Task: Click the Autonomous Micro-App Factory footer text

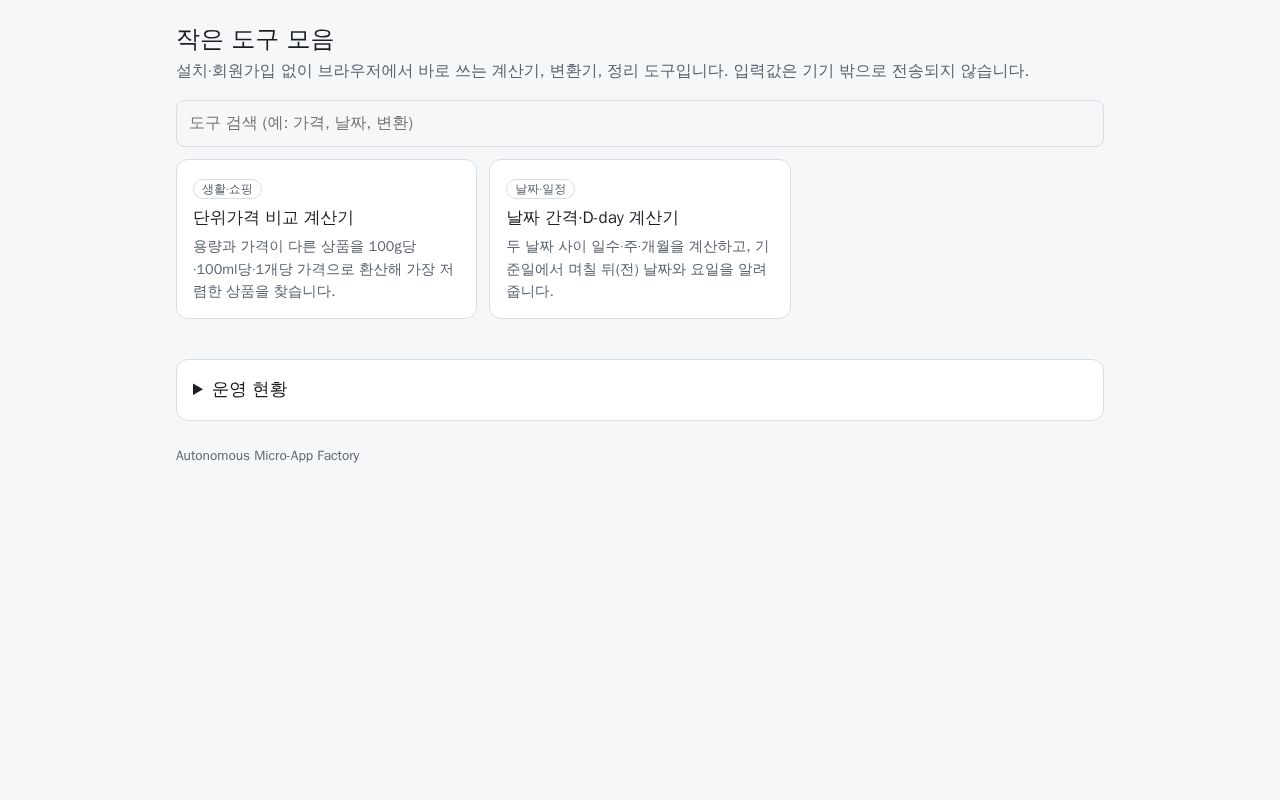Action: click(x=268, y=456)
